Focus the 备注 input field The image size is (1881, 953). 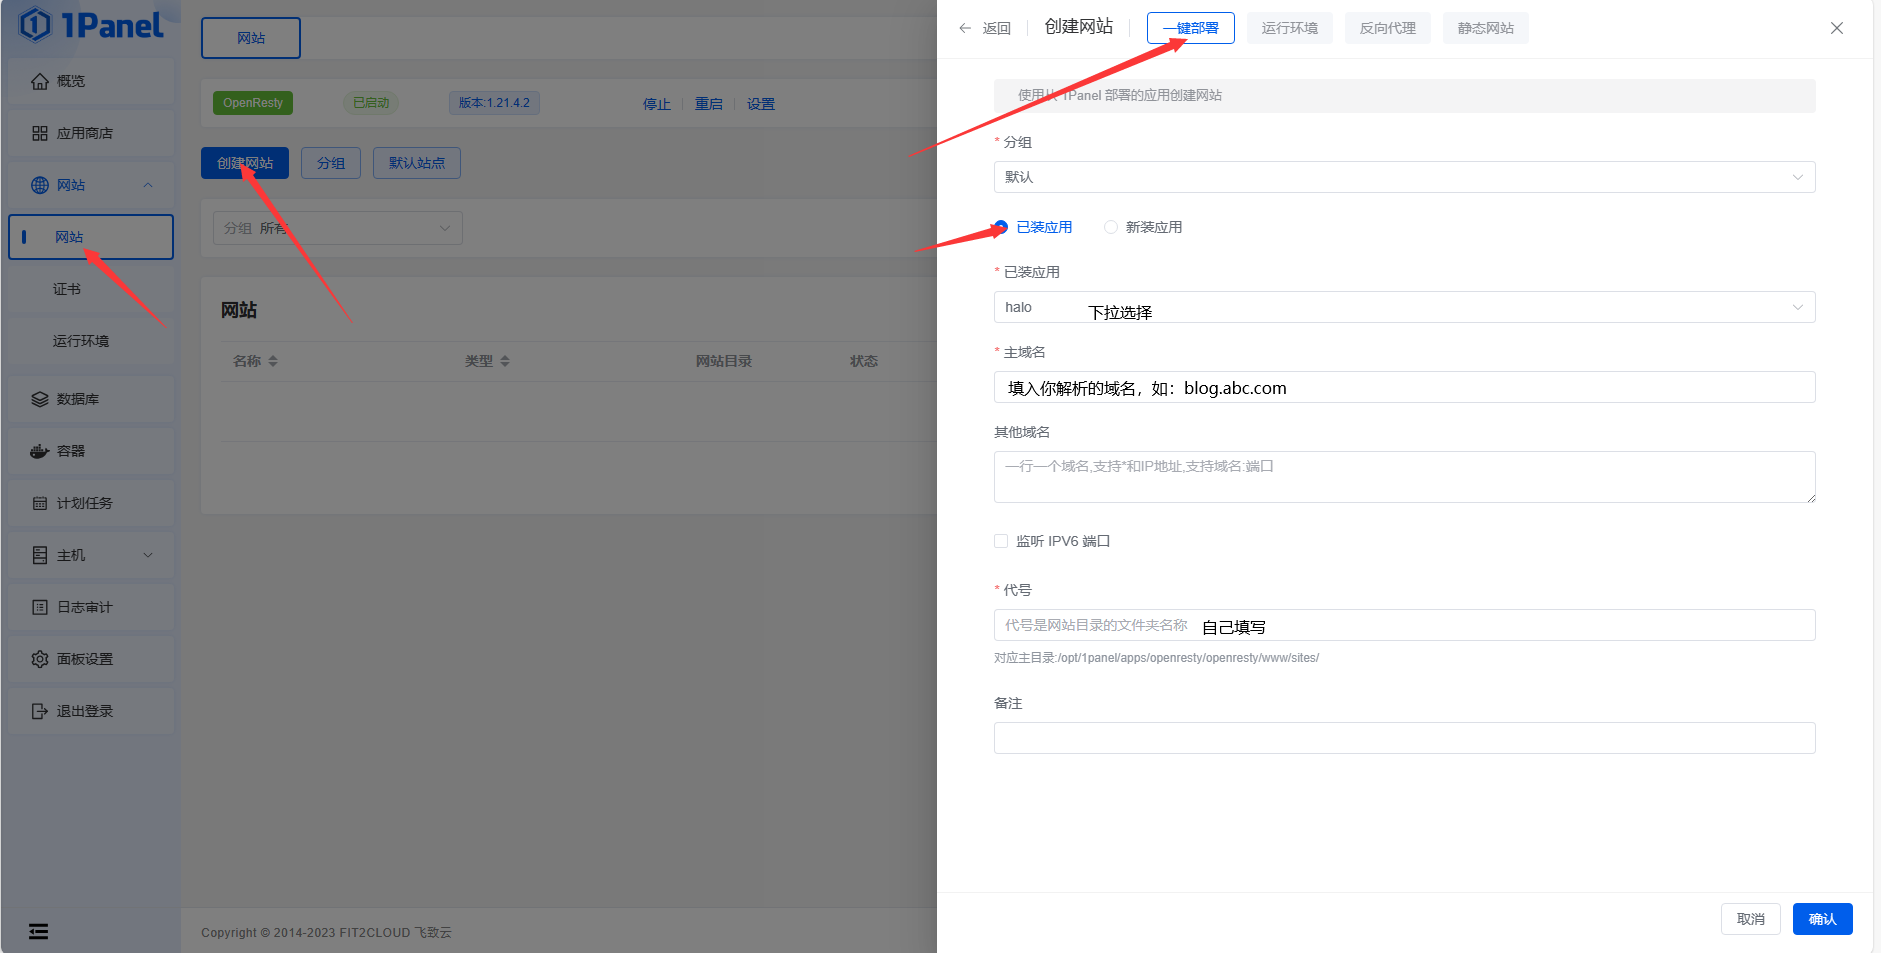[1404, 738]
